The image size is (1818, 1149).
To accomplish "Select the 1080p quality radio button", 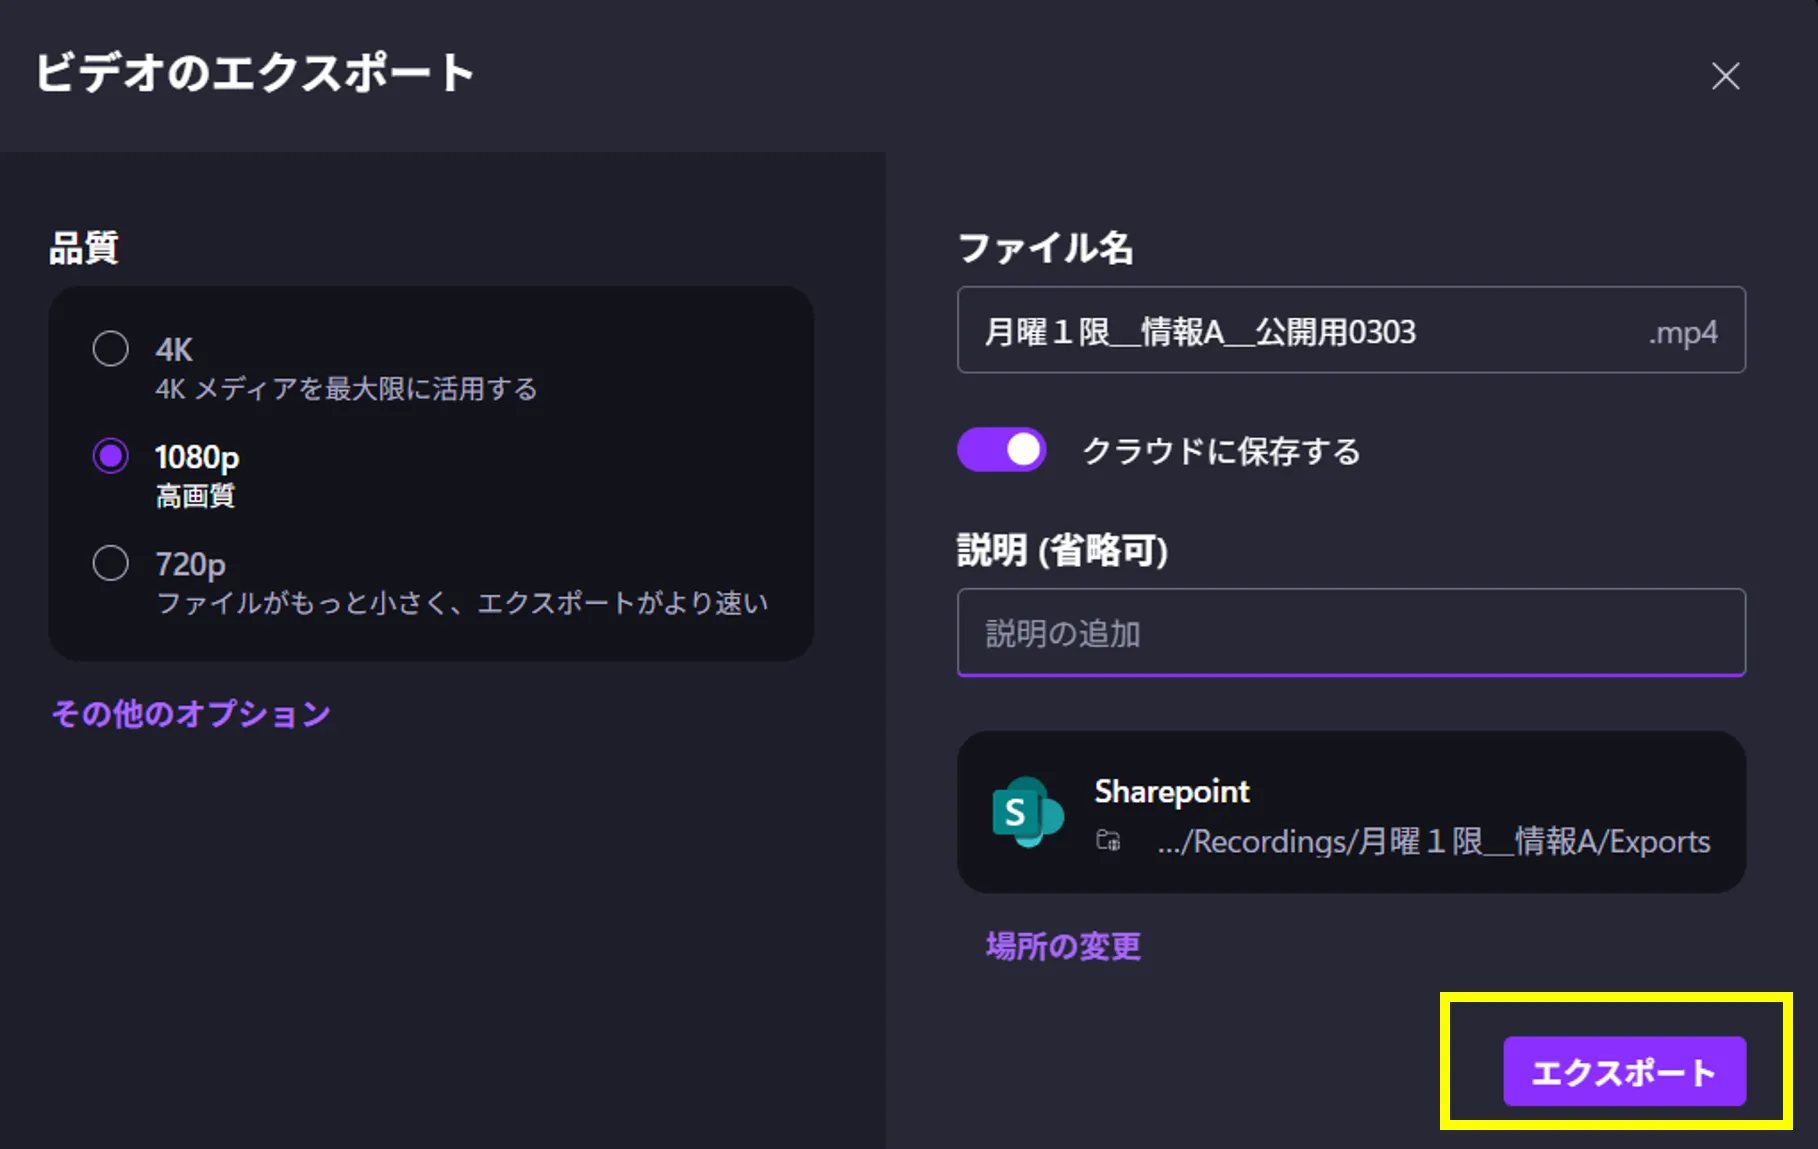I will [111, 456].
